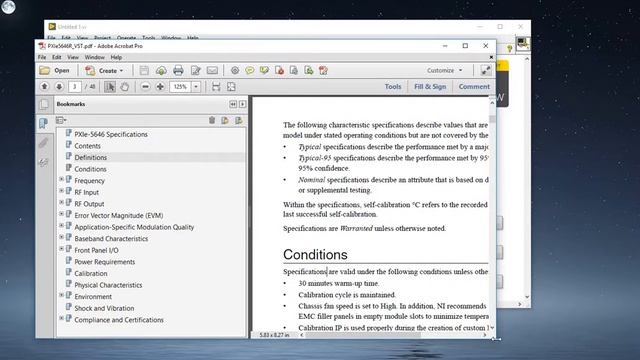Screen dimensions: 640x360
Task: Click the red badge page icon in toolbar
Action: (x=279, y=71)
